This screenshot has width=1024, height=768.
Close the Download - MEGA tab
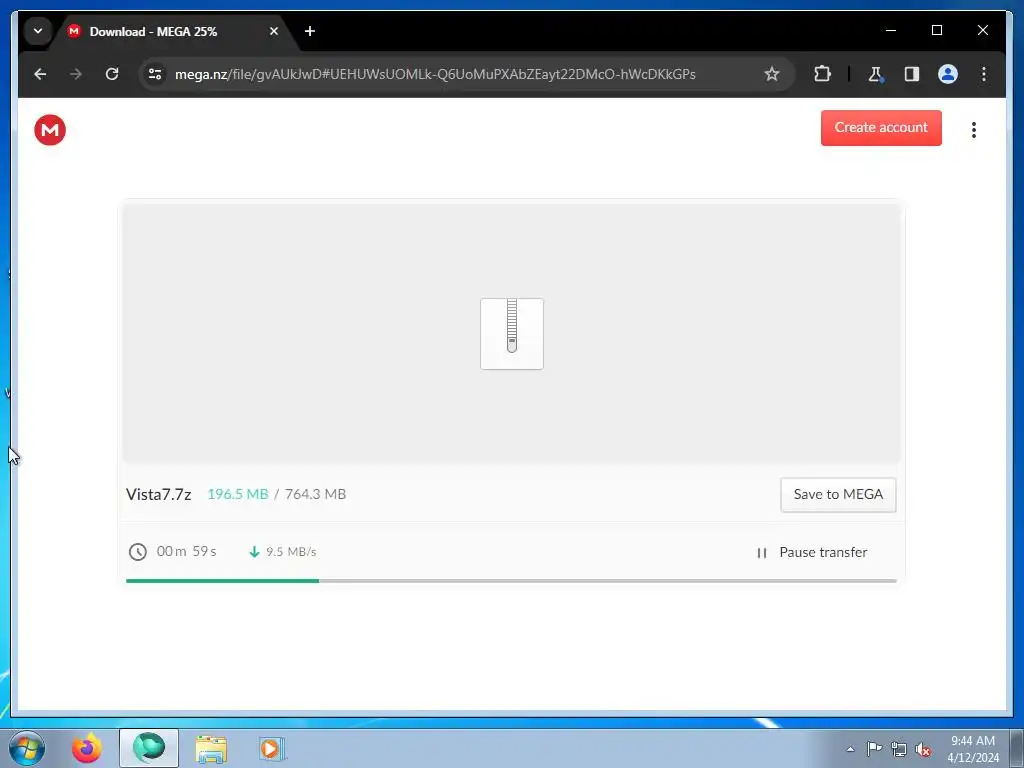[x=274, y=31]
